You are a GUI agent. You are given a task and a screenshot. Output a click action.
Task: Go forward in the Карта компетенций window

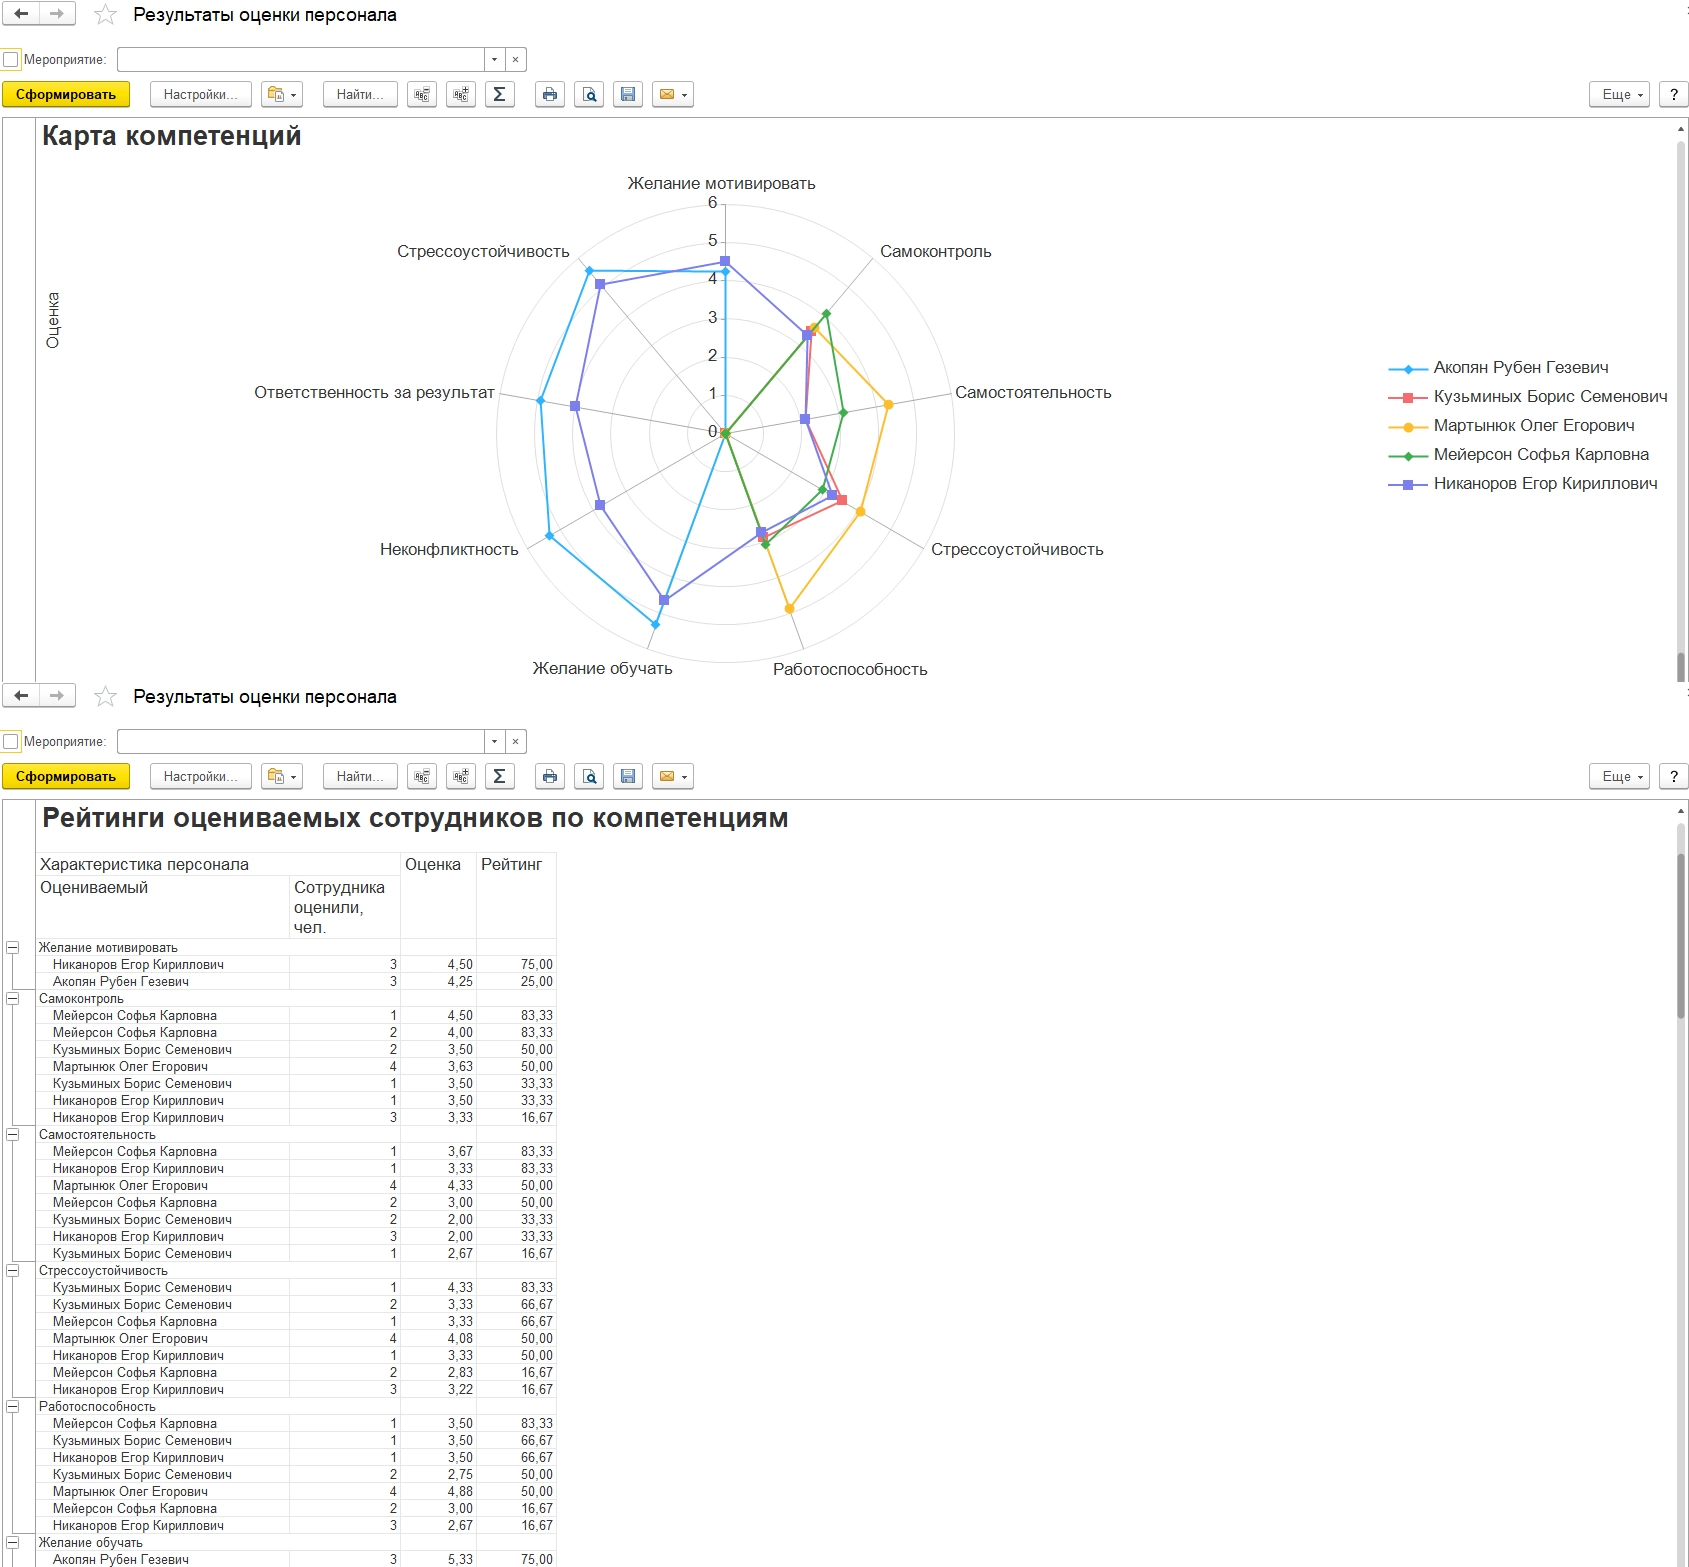[x=57, y=14]
